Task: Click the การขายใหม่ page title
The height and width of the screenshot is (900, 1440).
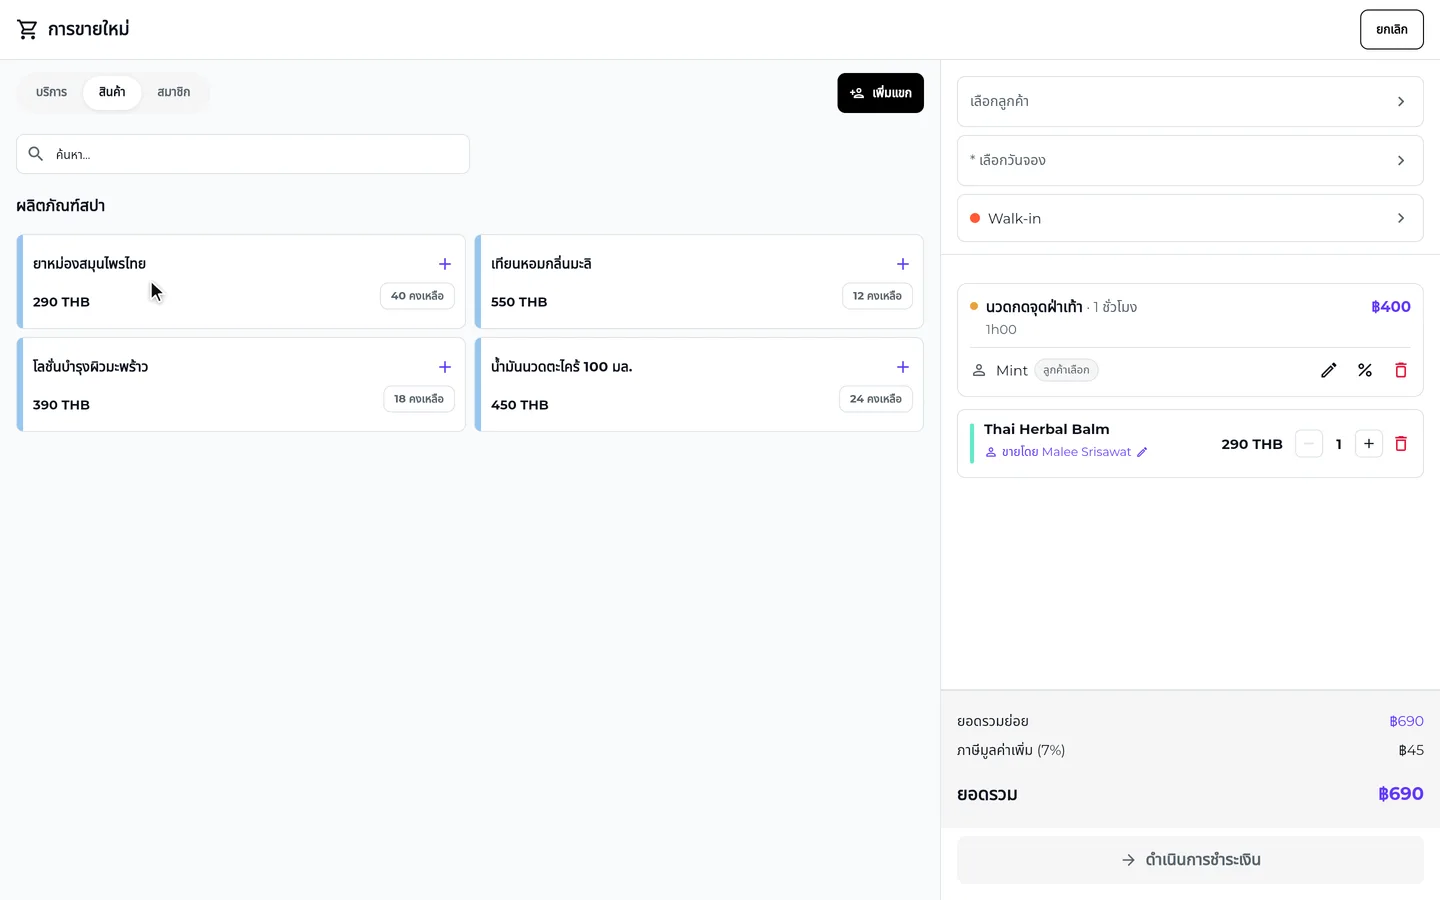Action: coord(89,30)
